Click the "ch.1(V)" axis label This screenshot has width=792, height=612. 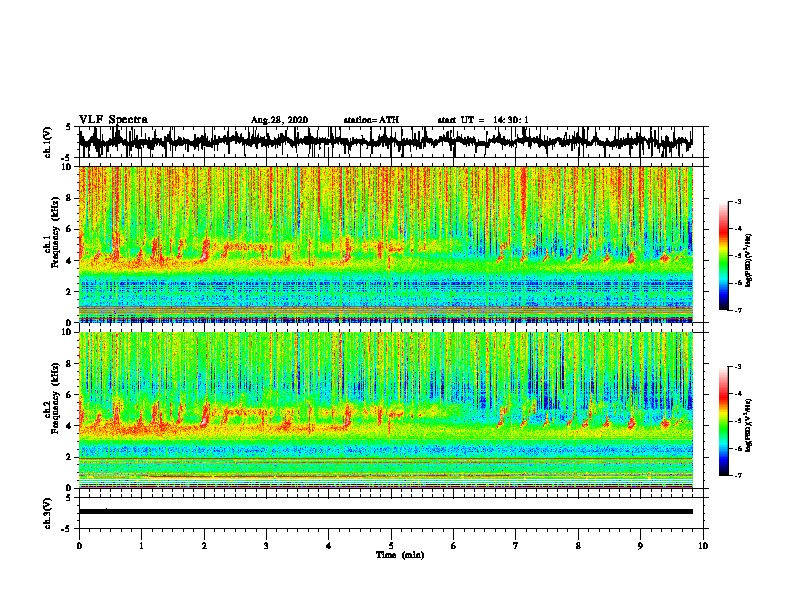coord(48,142)
